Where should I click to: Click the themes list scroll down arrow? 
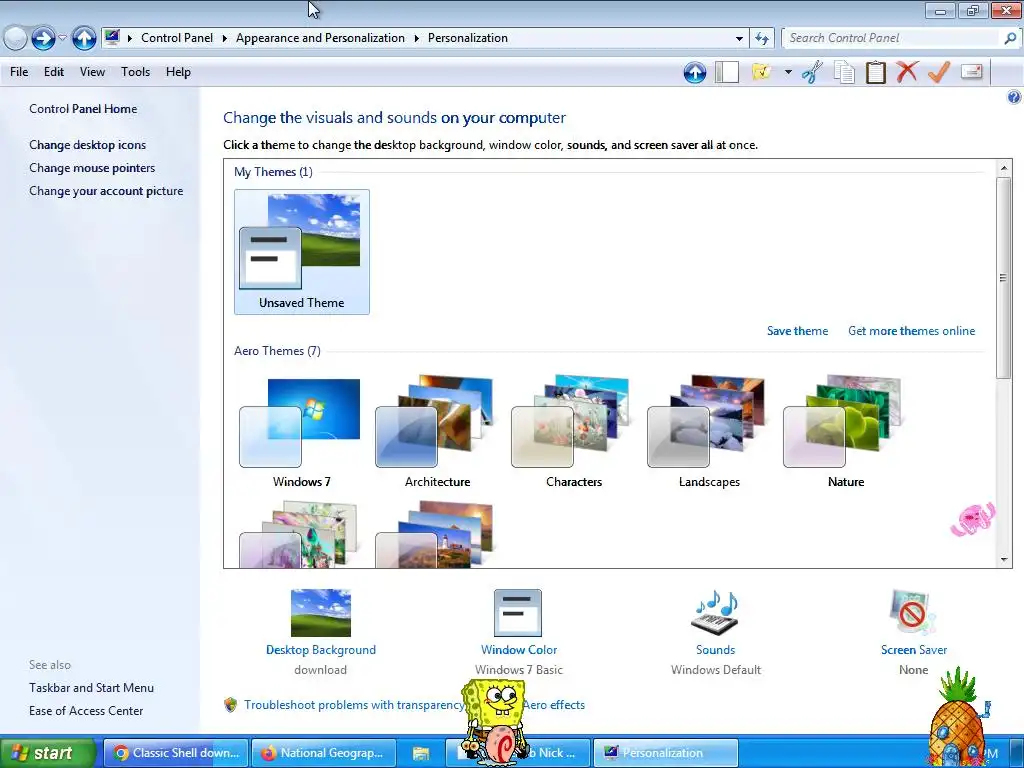1004,560
